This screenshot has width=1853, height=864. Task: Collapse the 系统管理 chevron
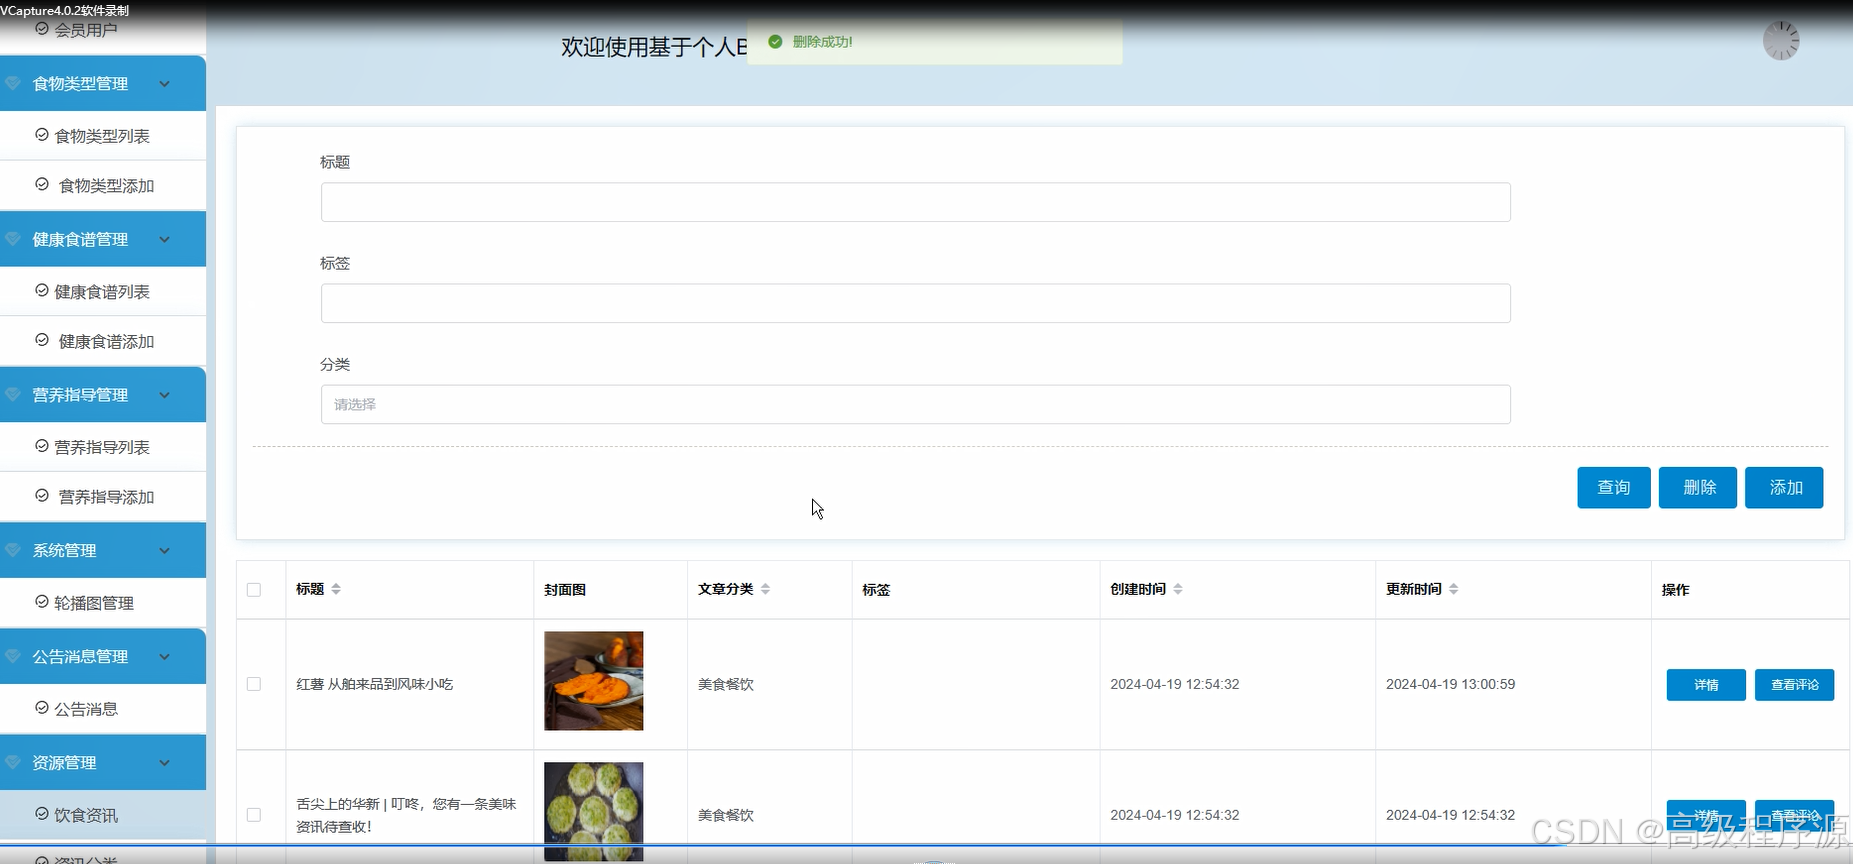point(165,551)
